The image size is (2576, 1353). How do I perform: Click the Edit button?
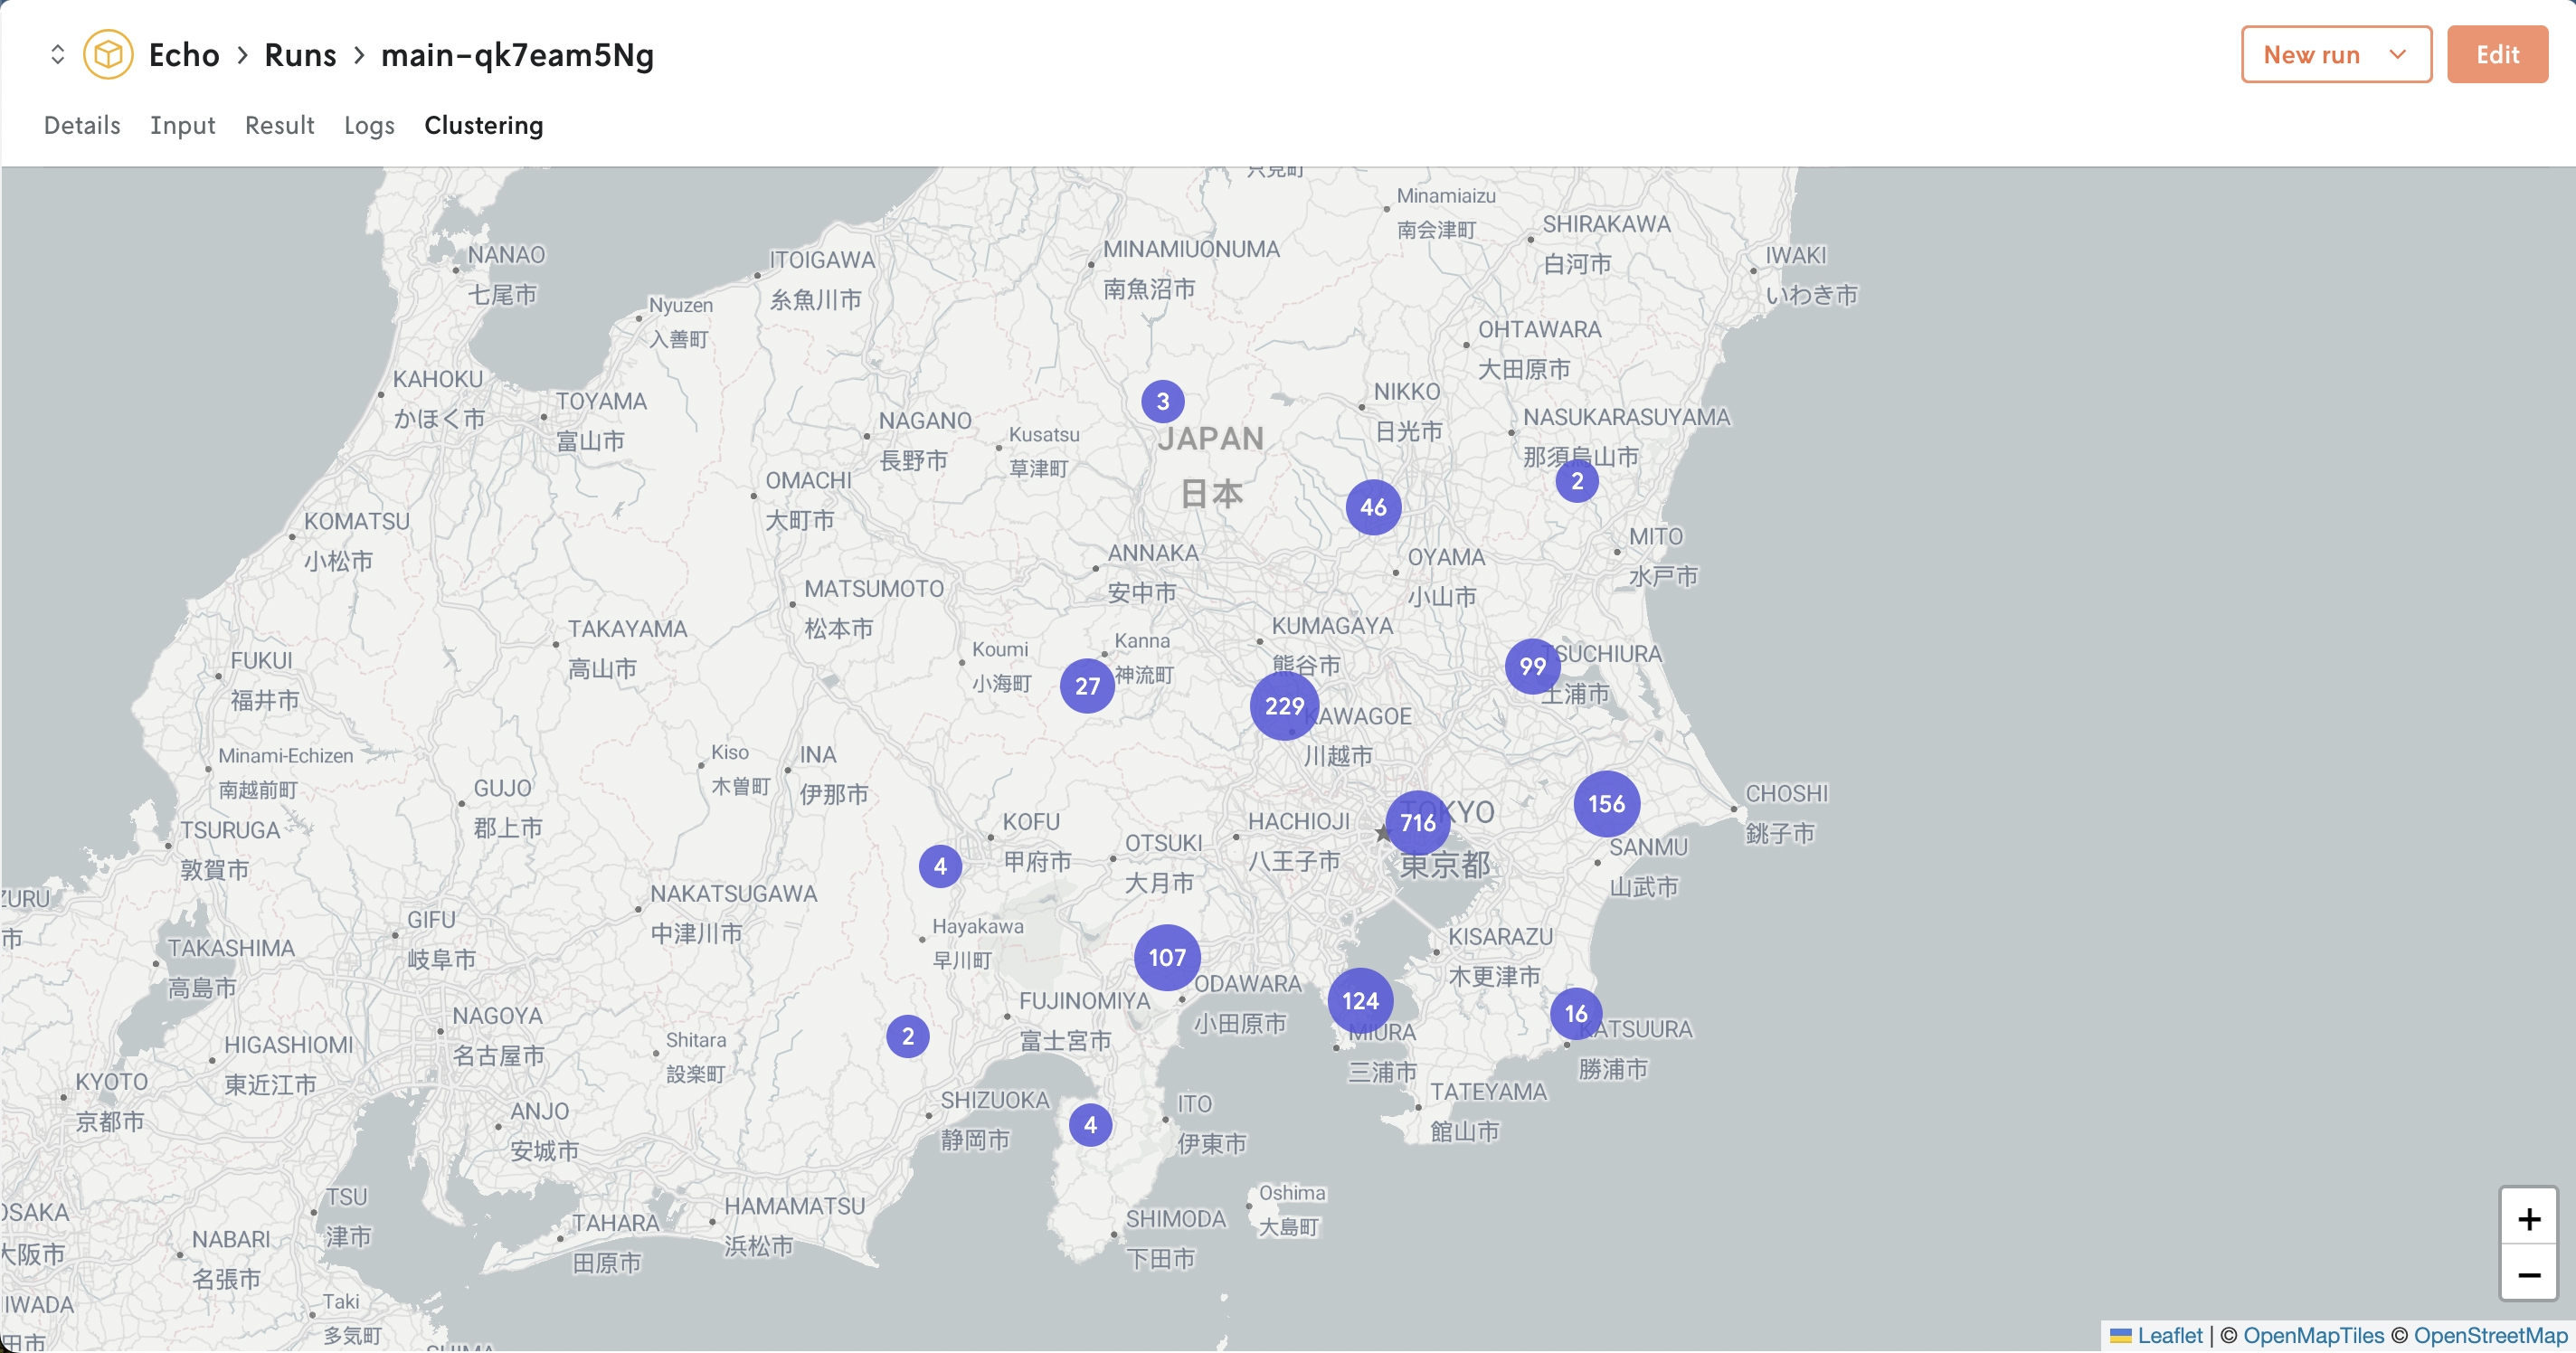pyautogui.click(x=2495, y=52)
